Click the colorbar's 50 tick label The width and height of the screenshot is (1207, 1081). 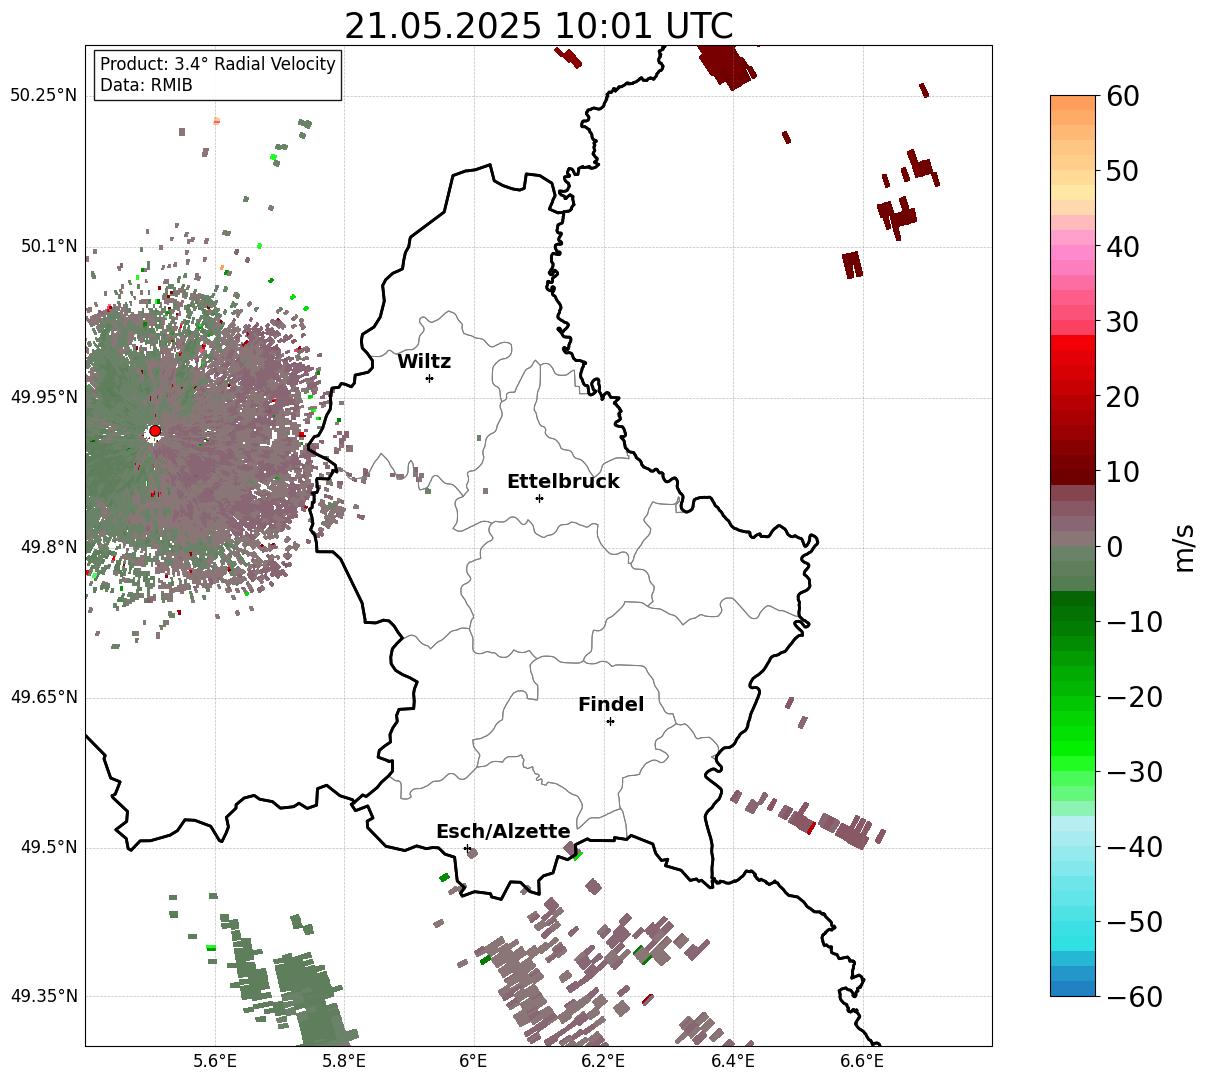[x=1122, y=171]
